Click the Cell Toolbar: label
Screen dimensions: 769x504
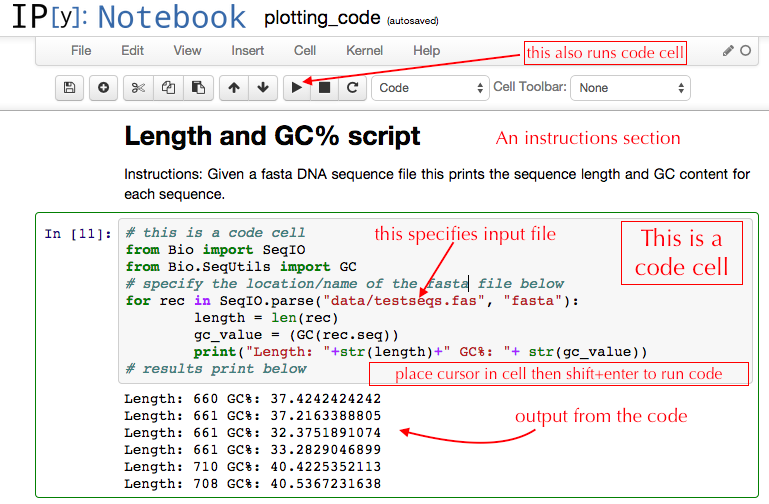coord(530,87)
